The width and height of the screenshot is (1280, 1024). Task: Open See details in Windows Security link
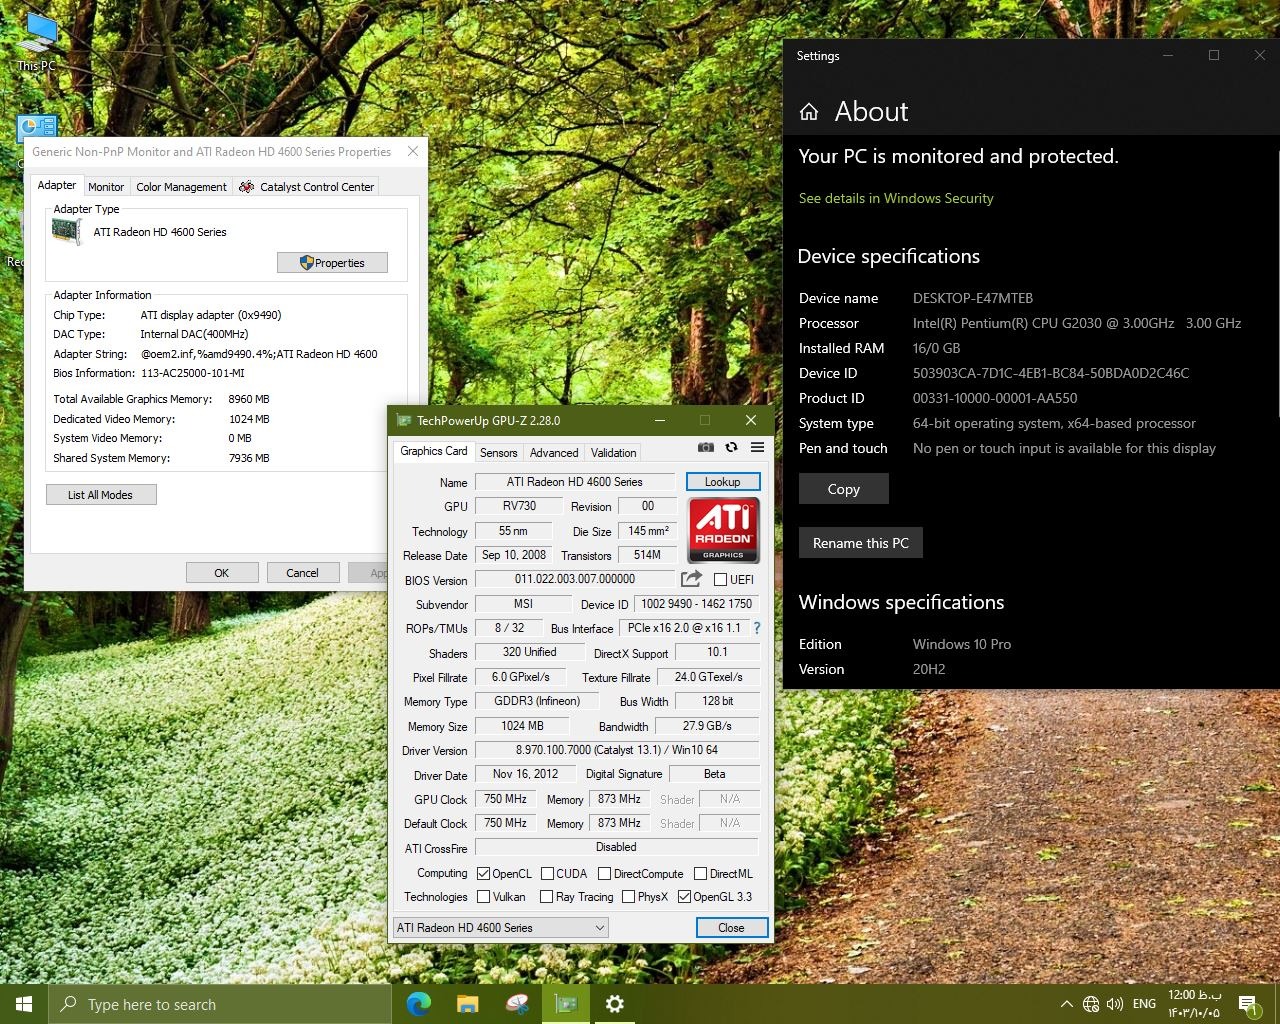click(x=895, y=198)
